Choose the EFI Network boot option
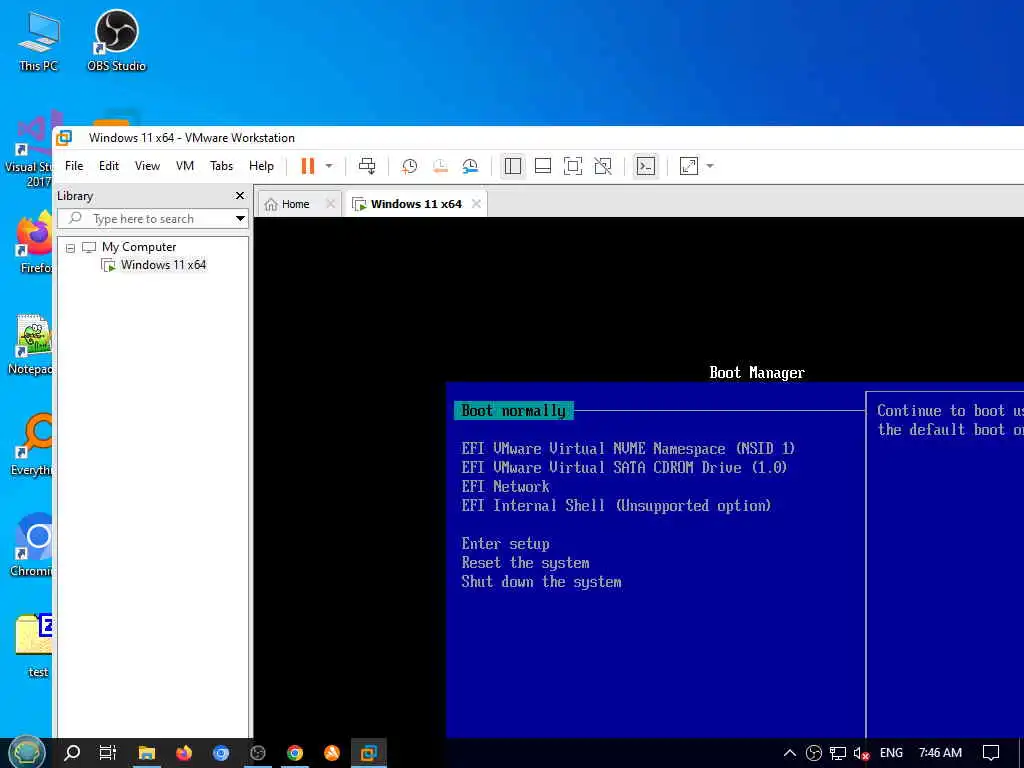The width and height of the screenshot is (1024, 768). pos(505,487)
